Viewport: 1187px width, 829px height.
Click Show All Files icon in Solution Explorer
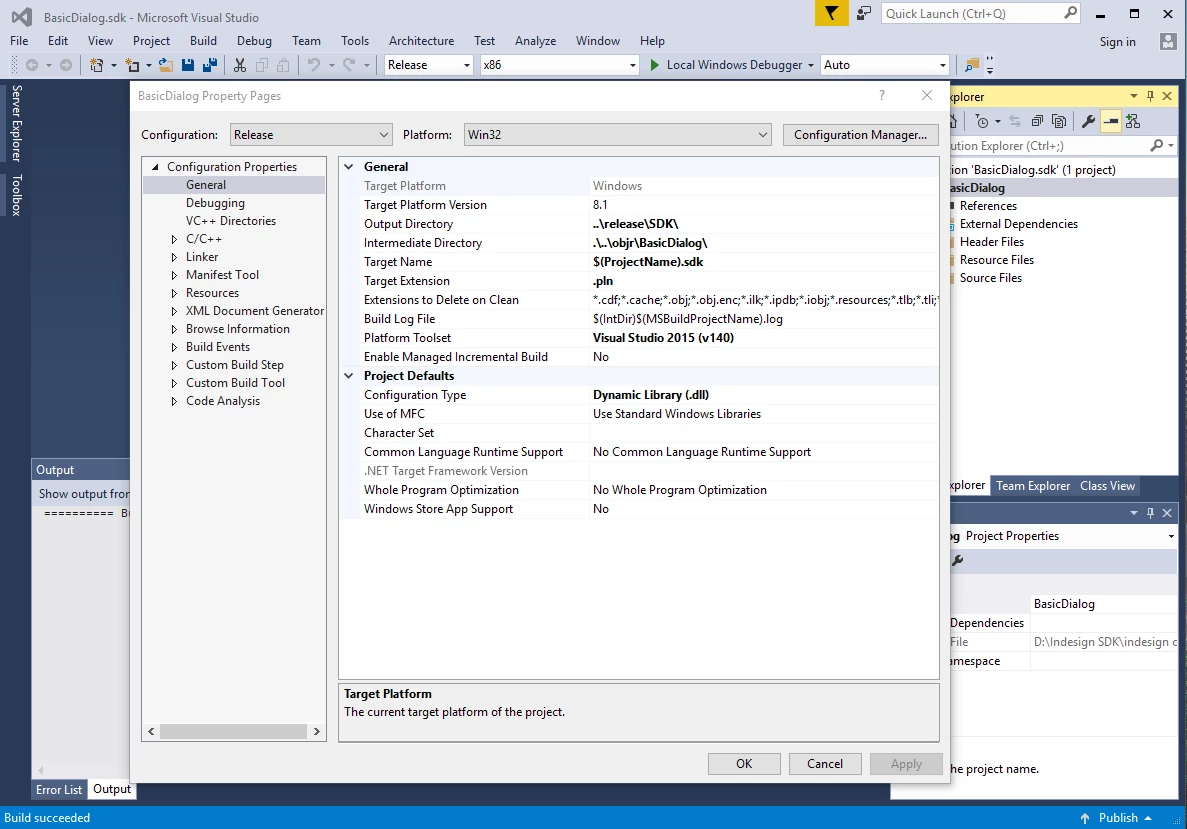(x=1060, y=121)
